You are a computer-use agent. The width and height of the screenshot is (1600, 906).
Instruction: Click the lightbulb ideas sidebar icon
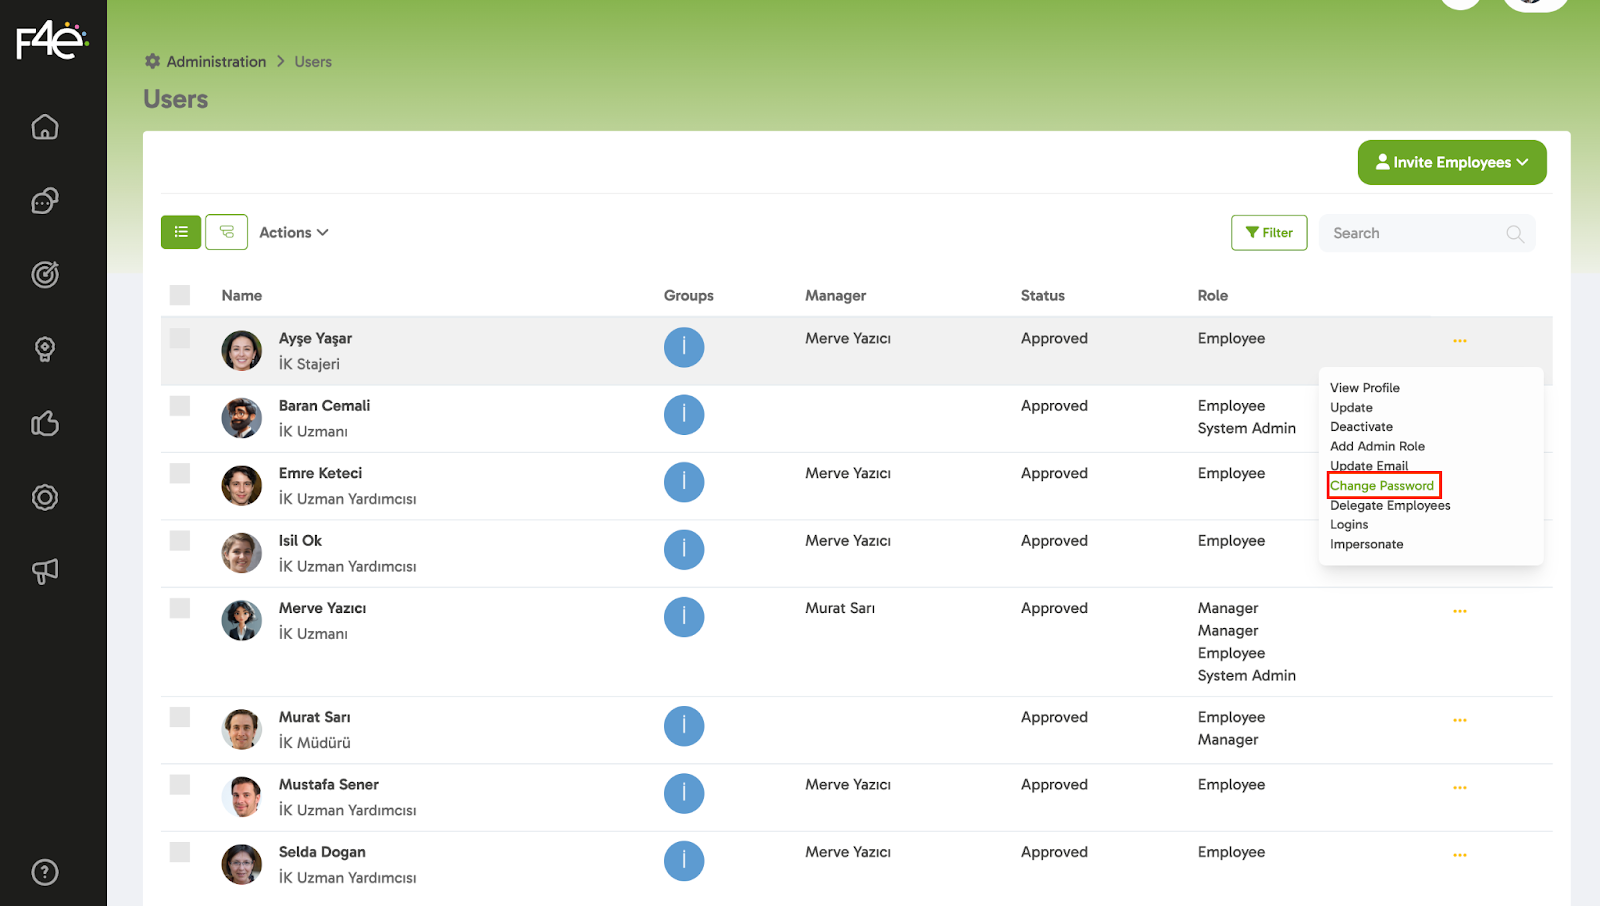point(45,349)
